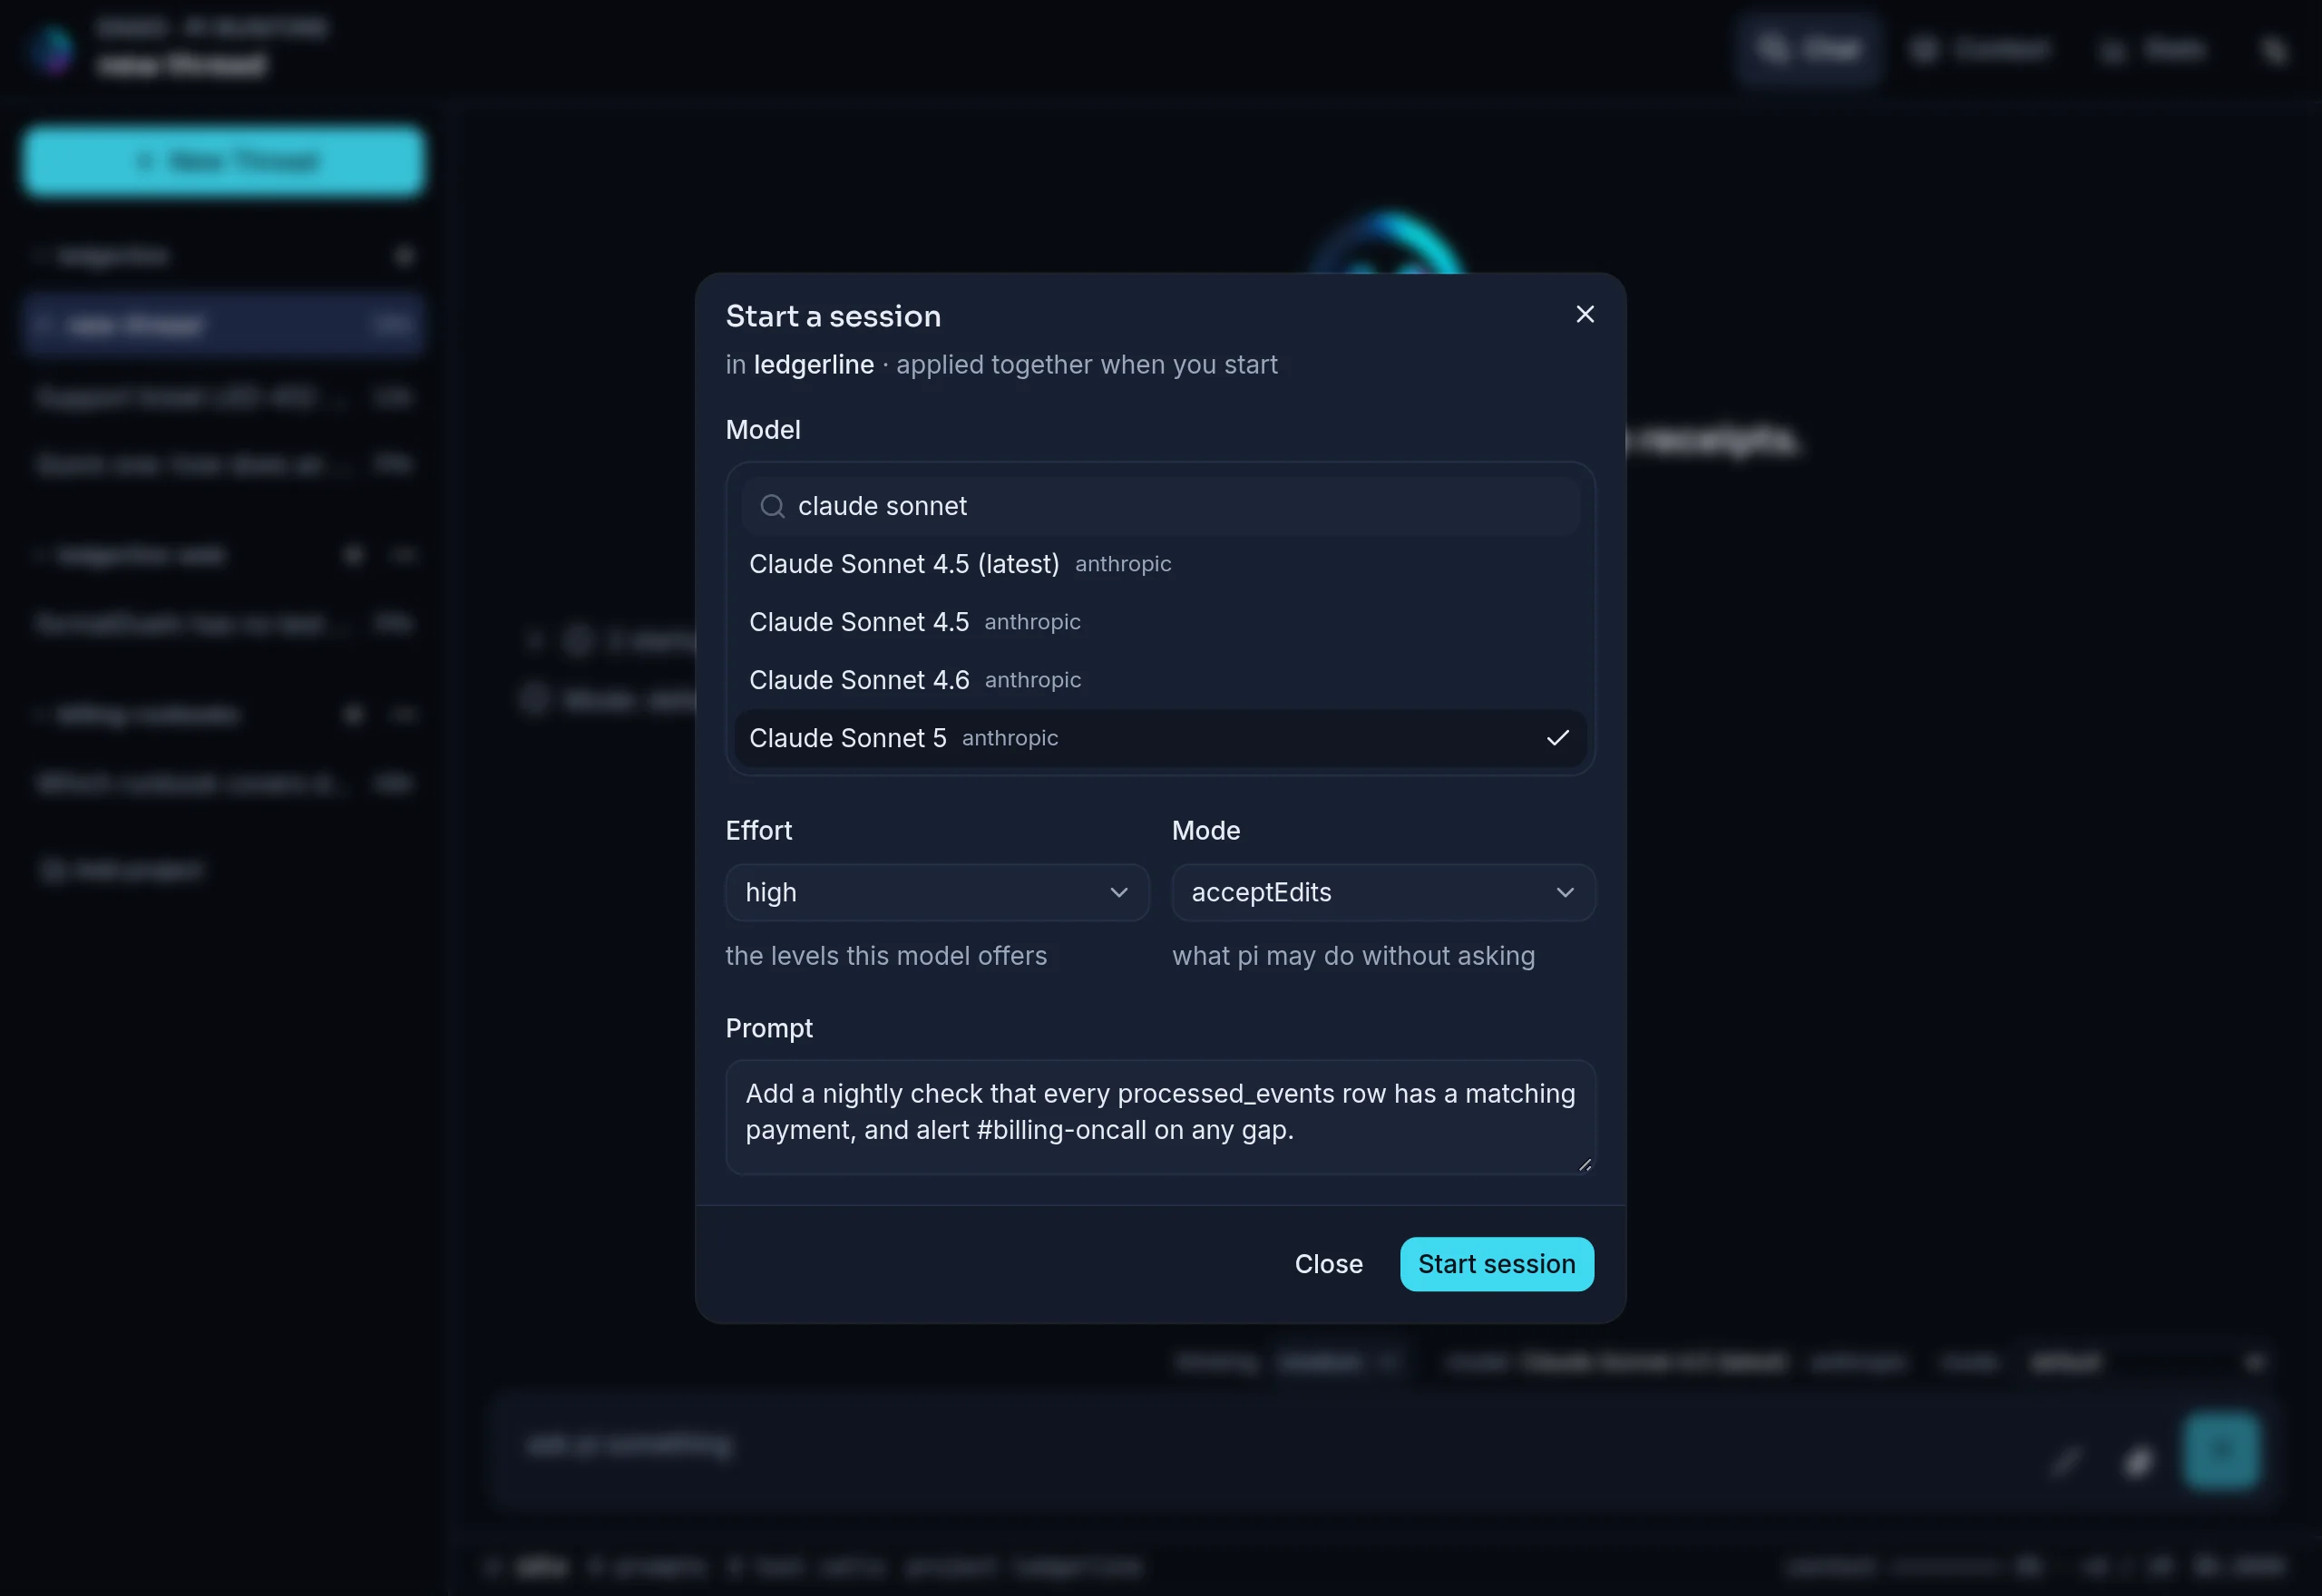This screenshot has height=1596, width=2322.
Task: Click the 'ledgerline' project name in dialog subtitle
Action: click(x=813, y=364)
